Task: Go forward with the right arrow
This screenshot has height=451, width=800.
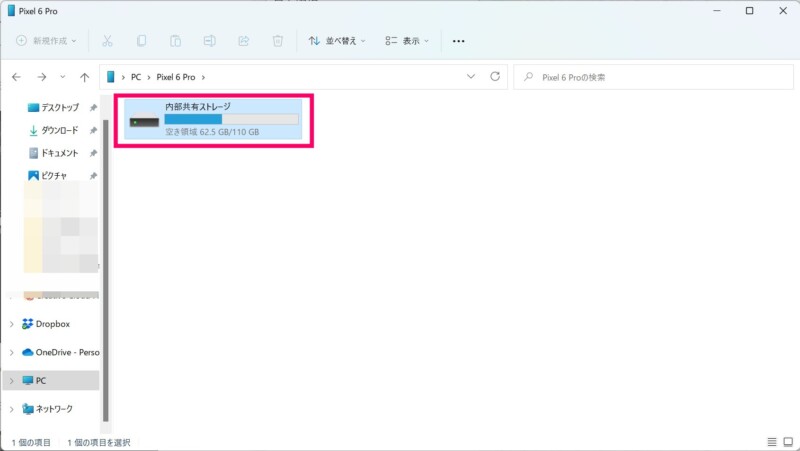Action: (x=42, y=77)
